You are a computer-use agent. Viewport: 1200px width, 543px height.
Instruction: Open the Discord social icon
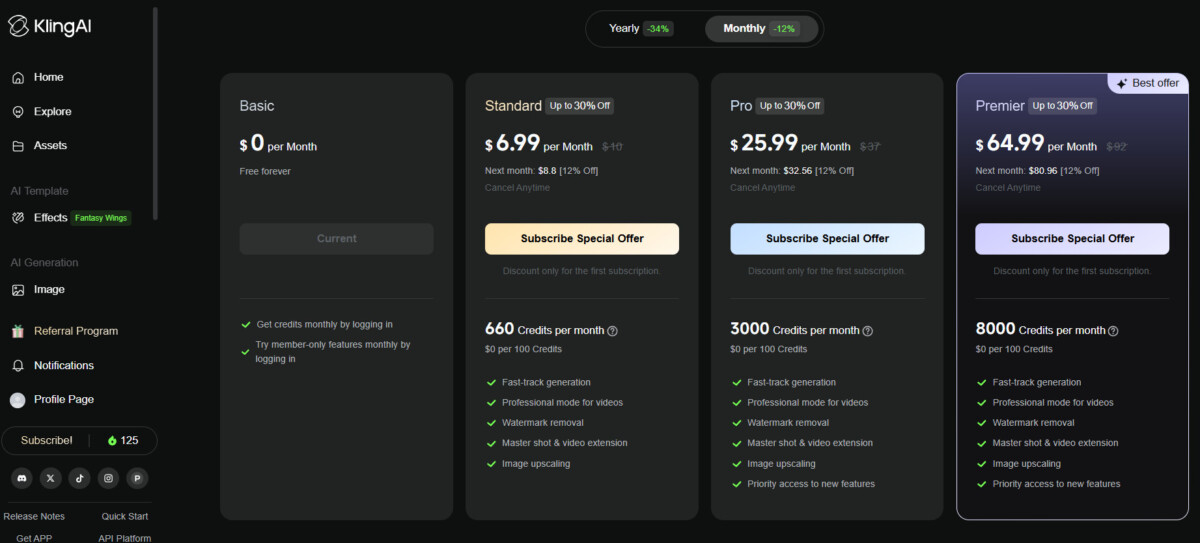22,478
